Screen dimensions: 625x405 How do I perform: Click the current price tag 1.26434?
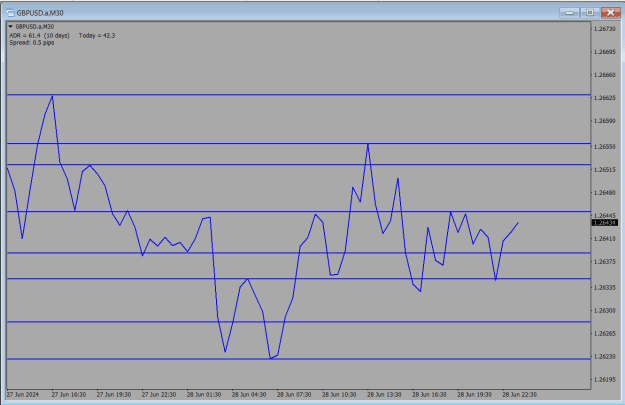[x=605, y=223]
